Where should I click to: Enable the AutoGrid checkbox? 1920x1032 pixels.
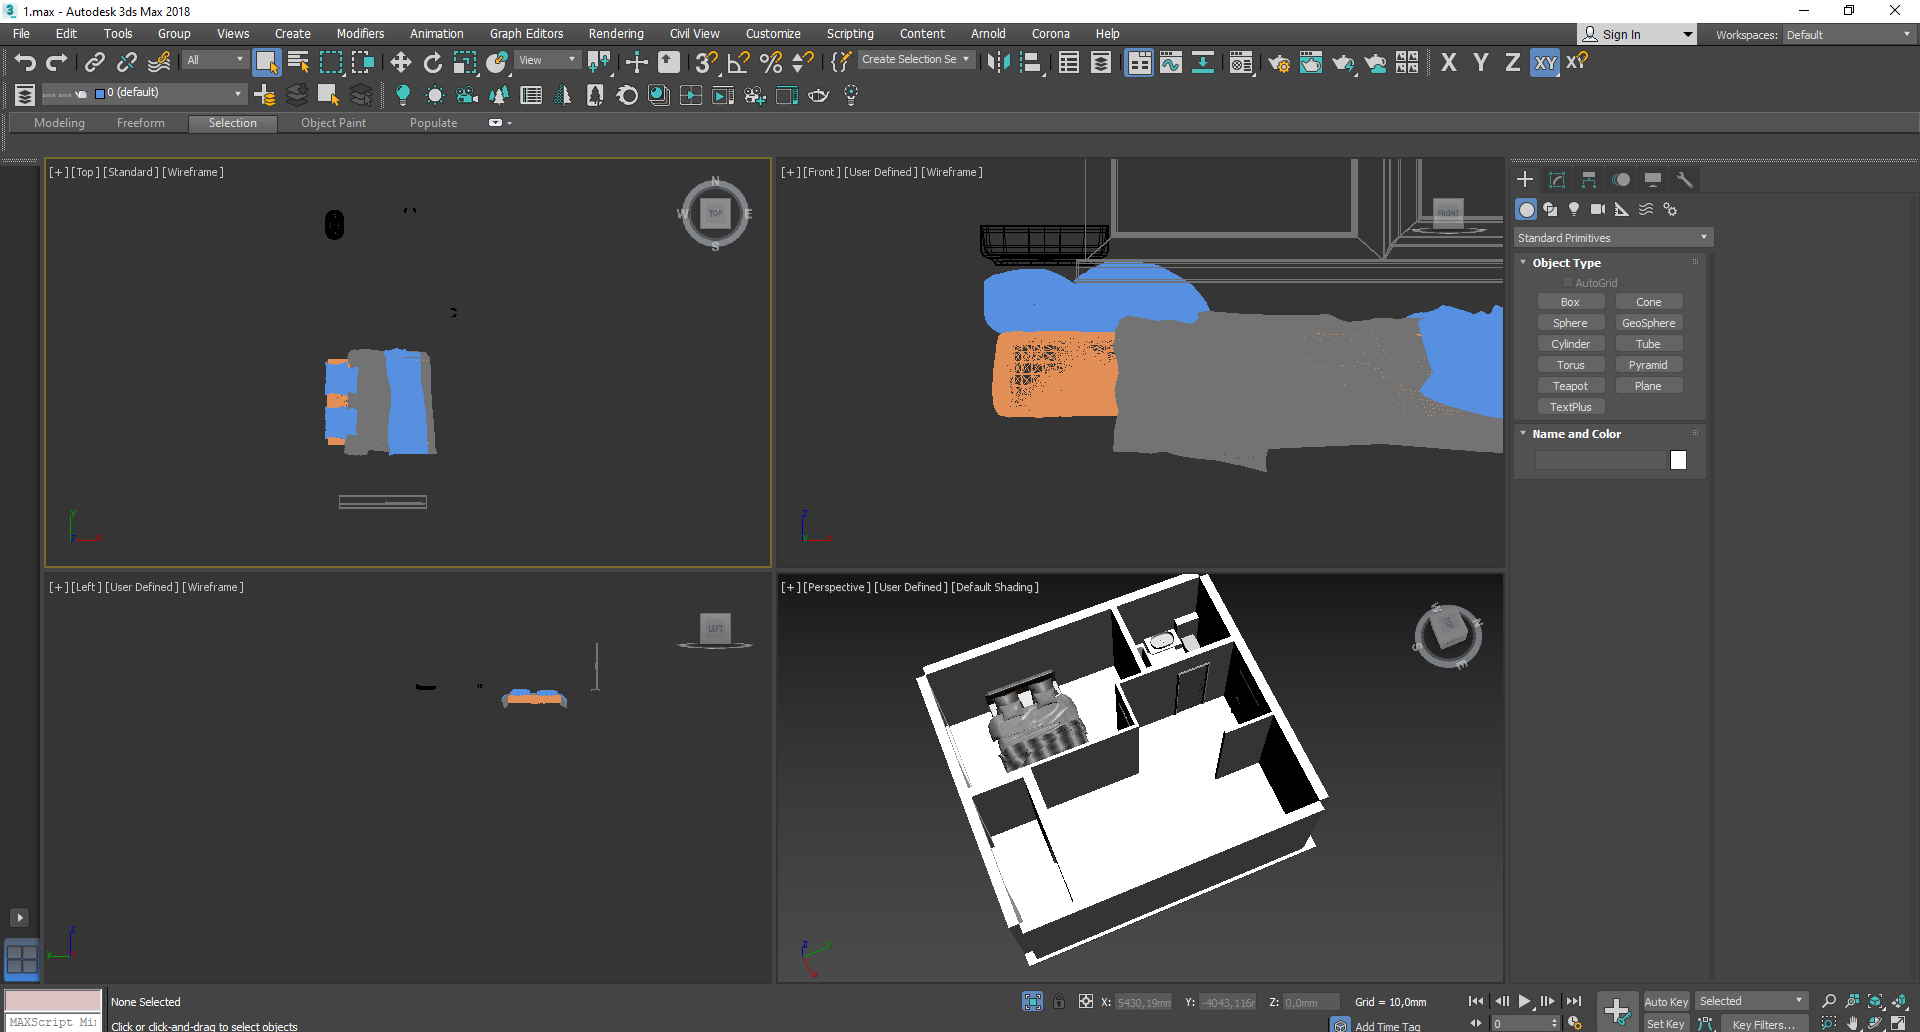point(1568,283)
